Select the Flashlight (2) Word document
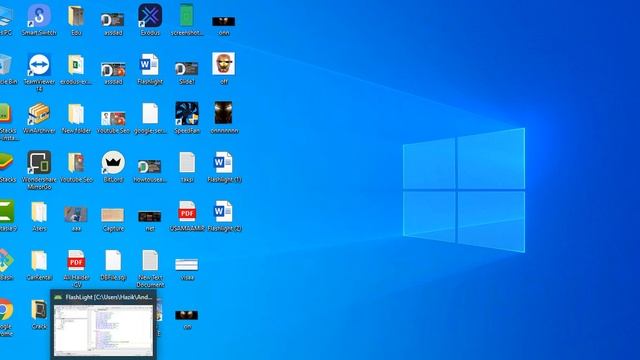The image size is (640, 360). (x=223, y=211)
